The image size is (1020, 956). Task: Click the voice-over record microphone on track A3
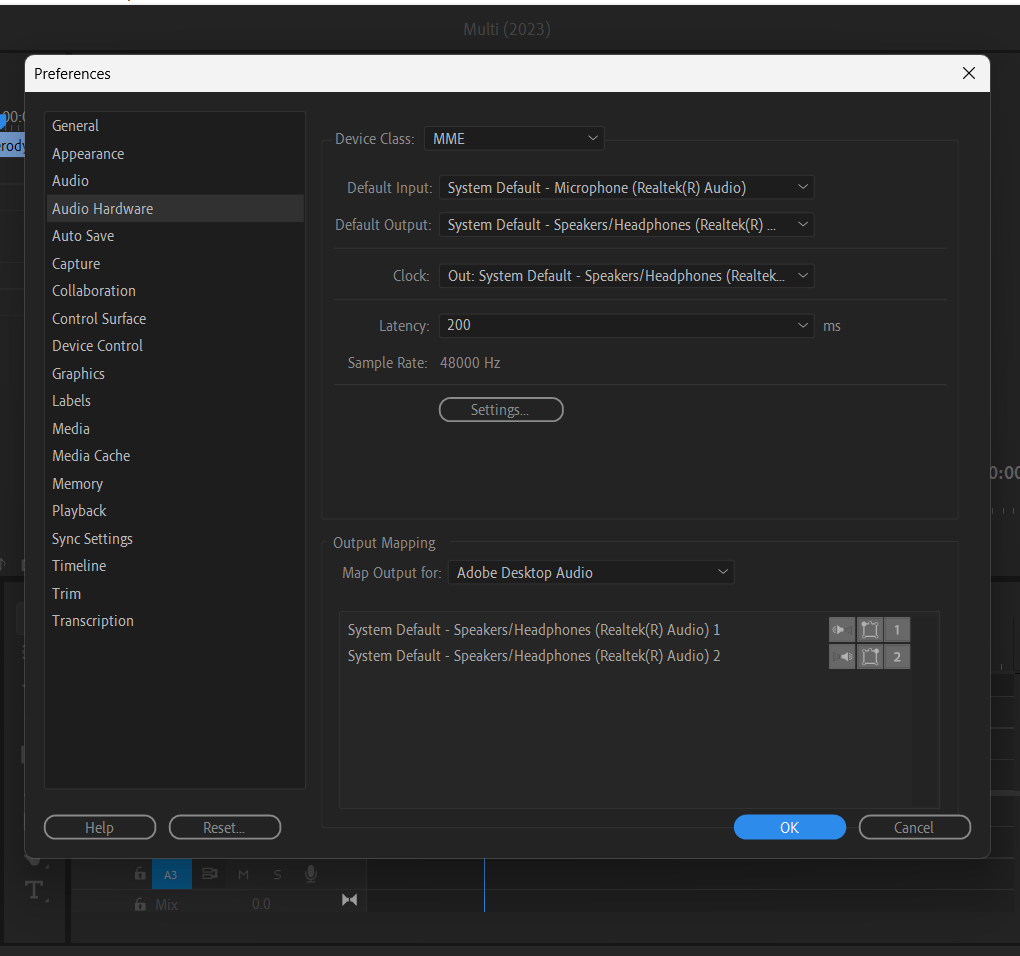coord(310,873)
